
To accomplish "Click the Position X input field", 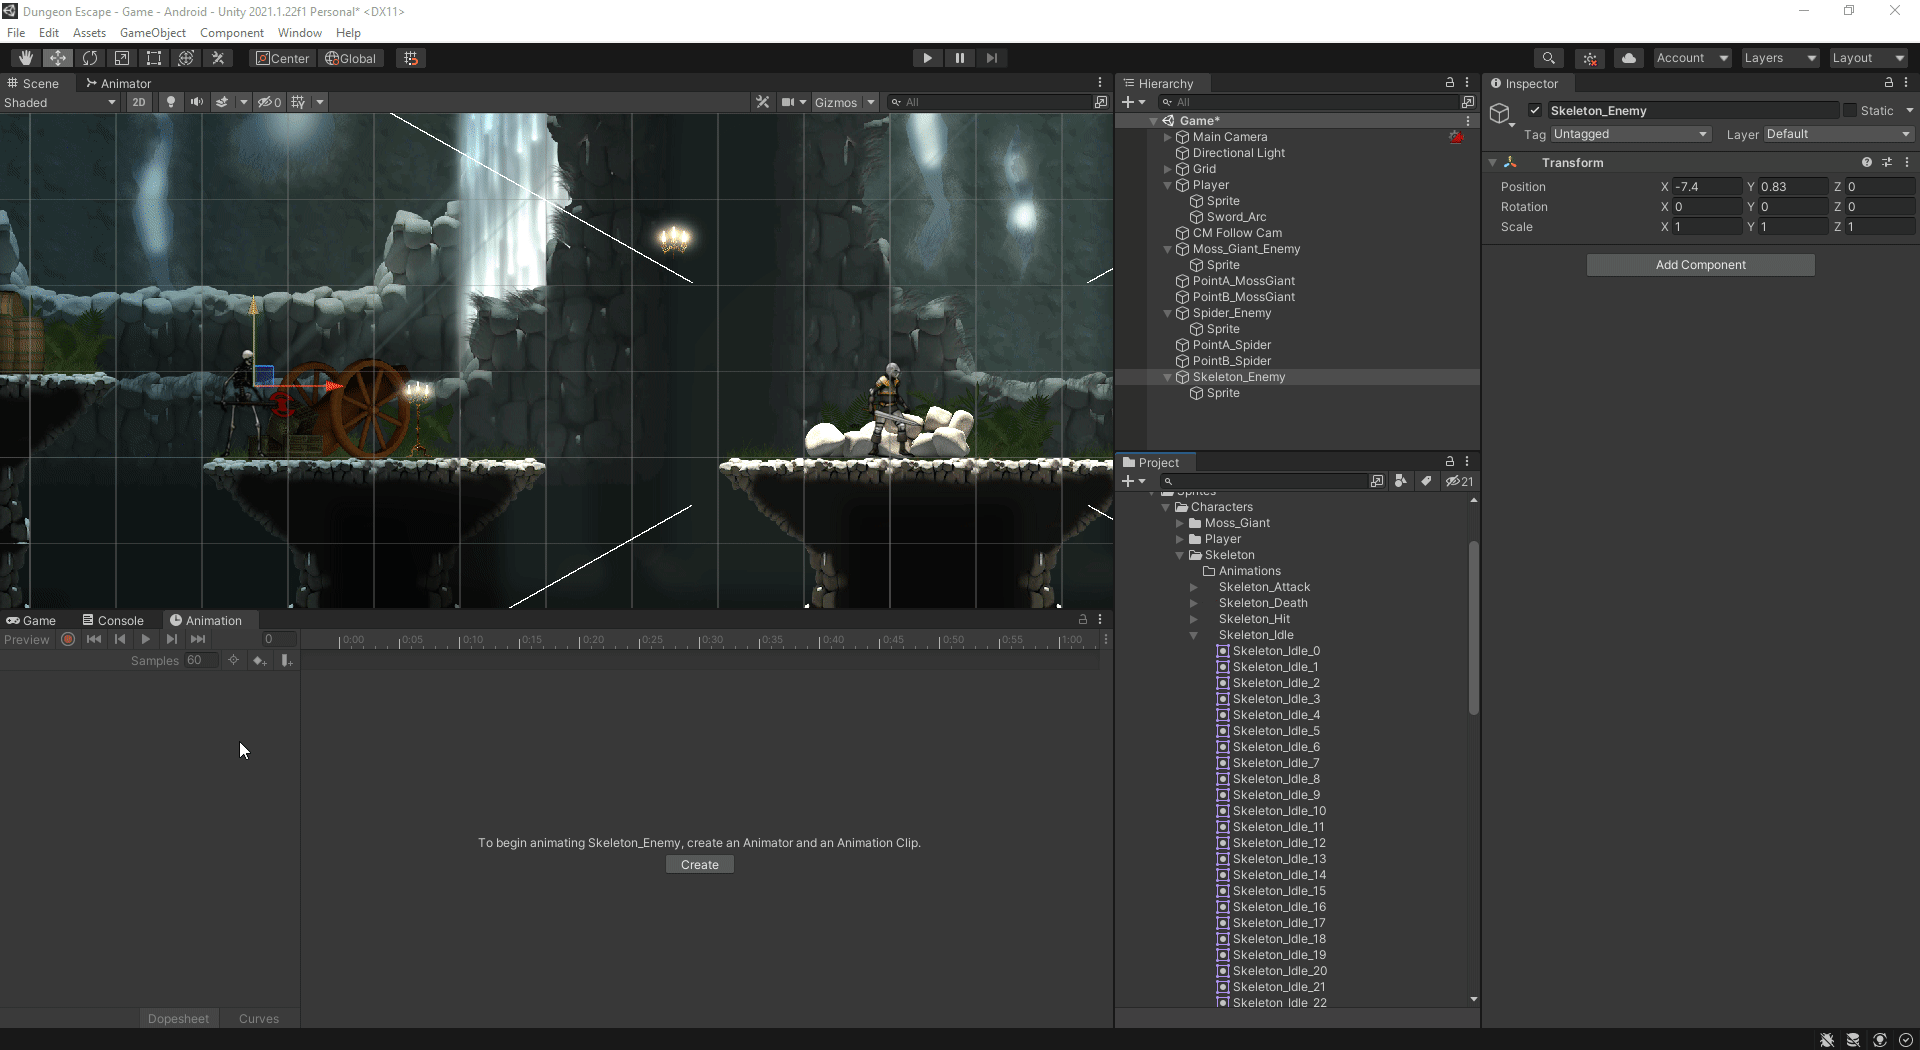I will pos(1706,187).
